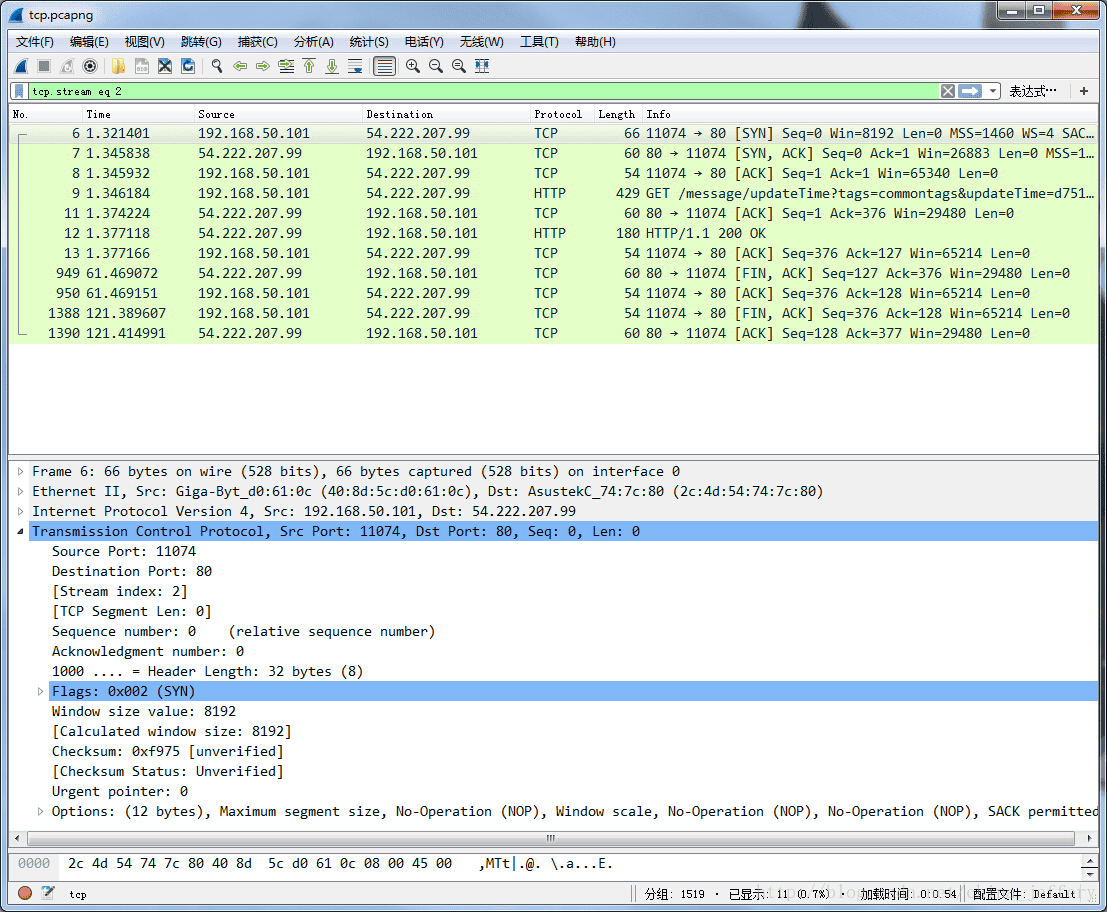Toggle the colorize packet list button
Image resolution: width=1107 pixels, height=912 pixels.
pos(383,66)
